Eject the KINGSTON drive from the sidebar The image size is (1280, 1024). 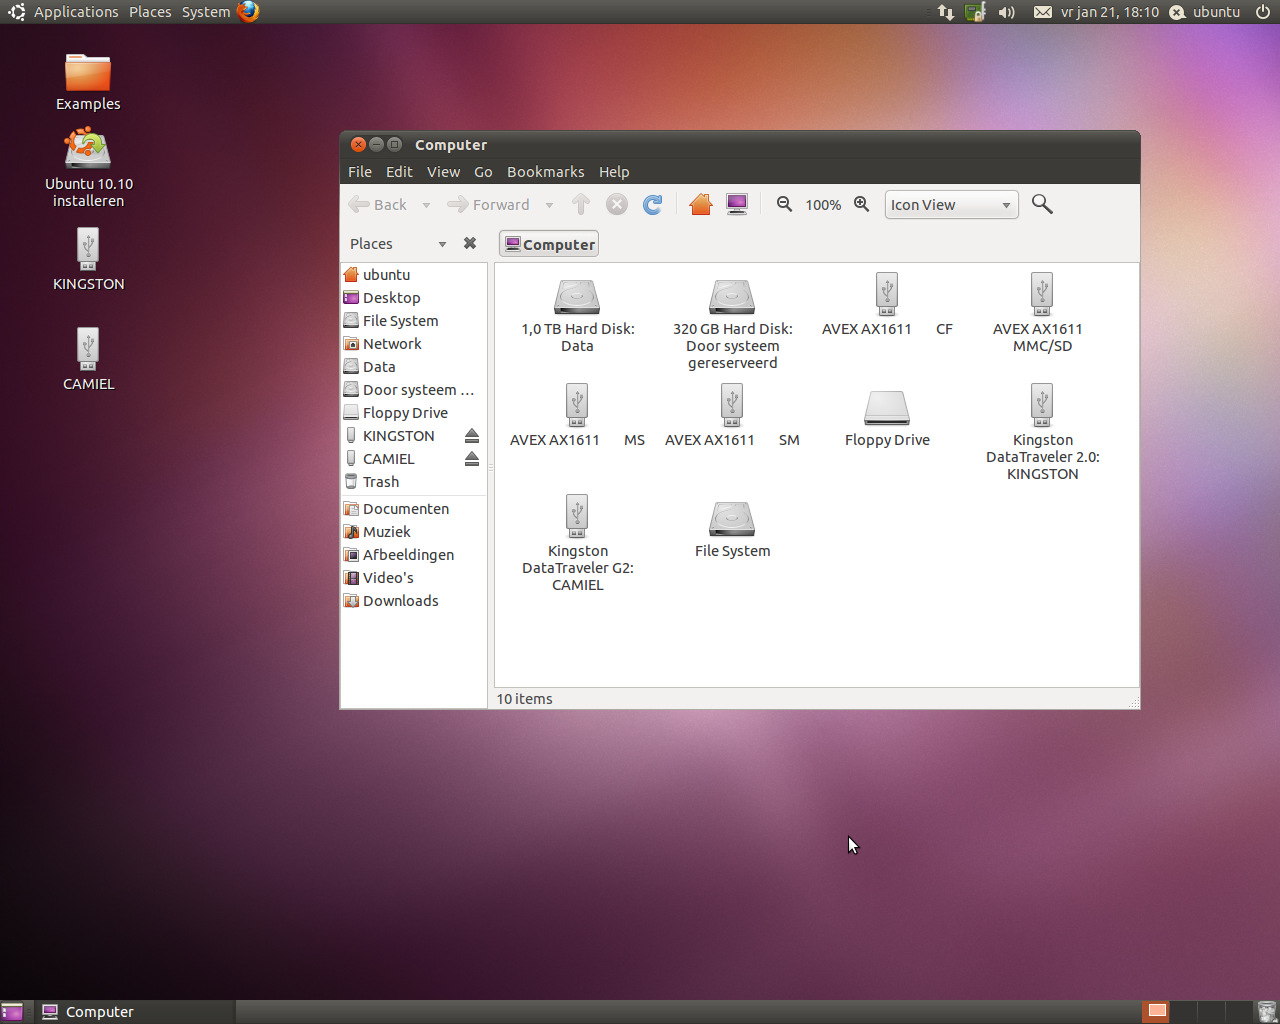(x=470, y=435)
